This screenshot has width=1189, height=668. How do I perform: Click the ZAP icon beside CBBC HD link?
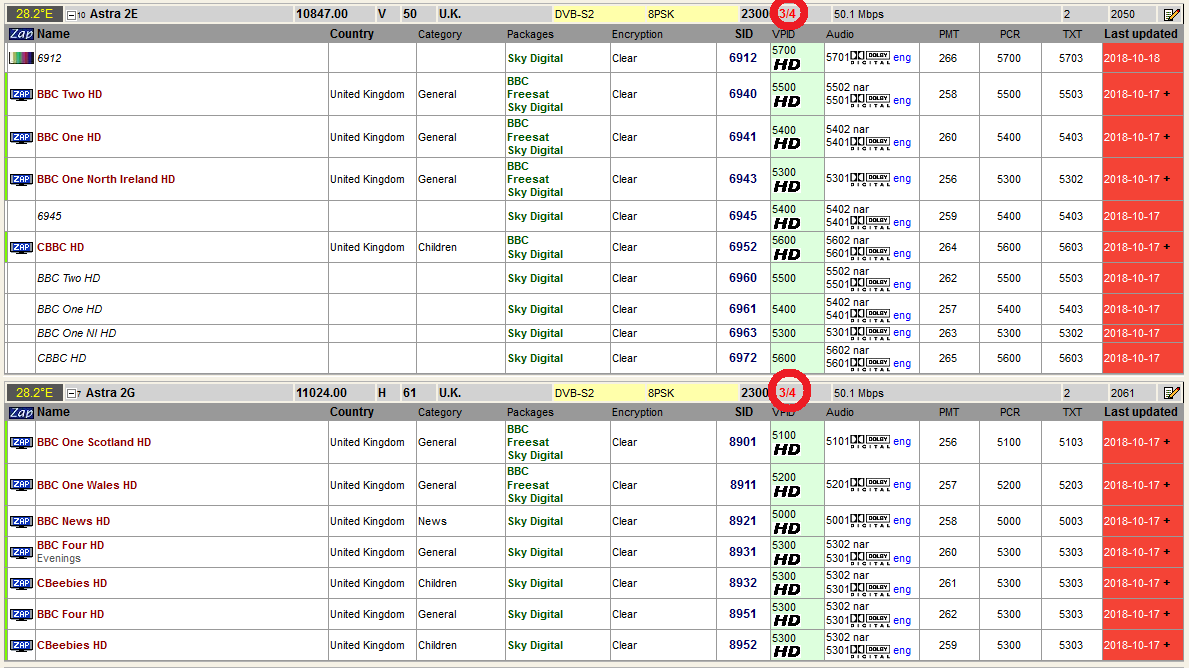pyautogui.click(x=21, y=247)
